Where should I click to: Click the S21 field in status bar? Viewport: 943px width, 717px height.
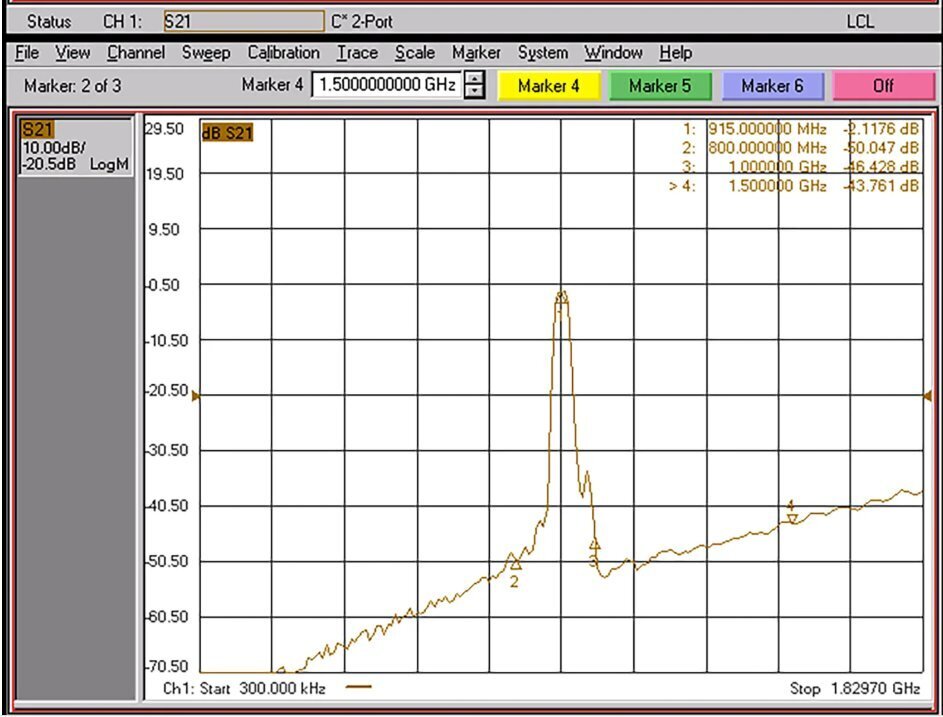pos(243,21)
